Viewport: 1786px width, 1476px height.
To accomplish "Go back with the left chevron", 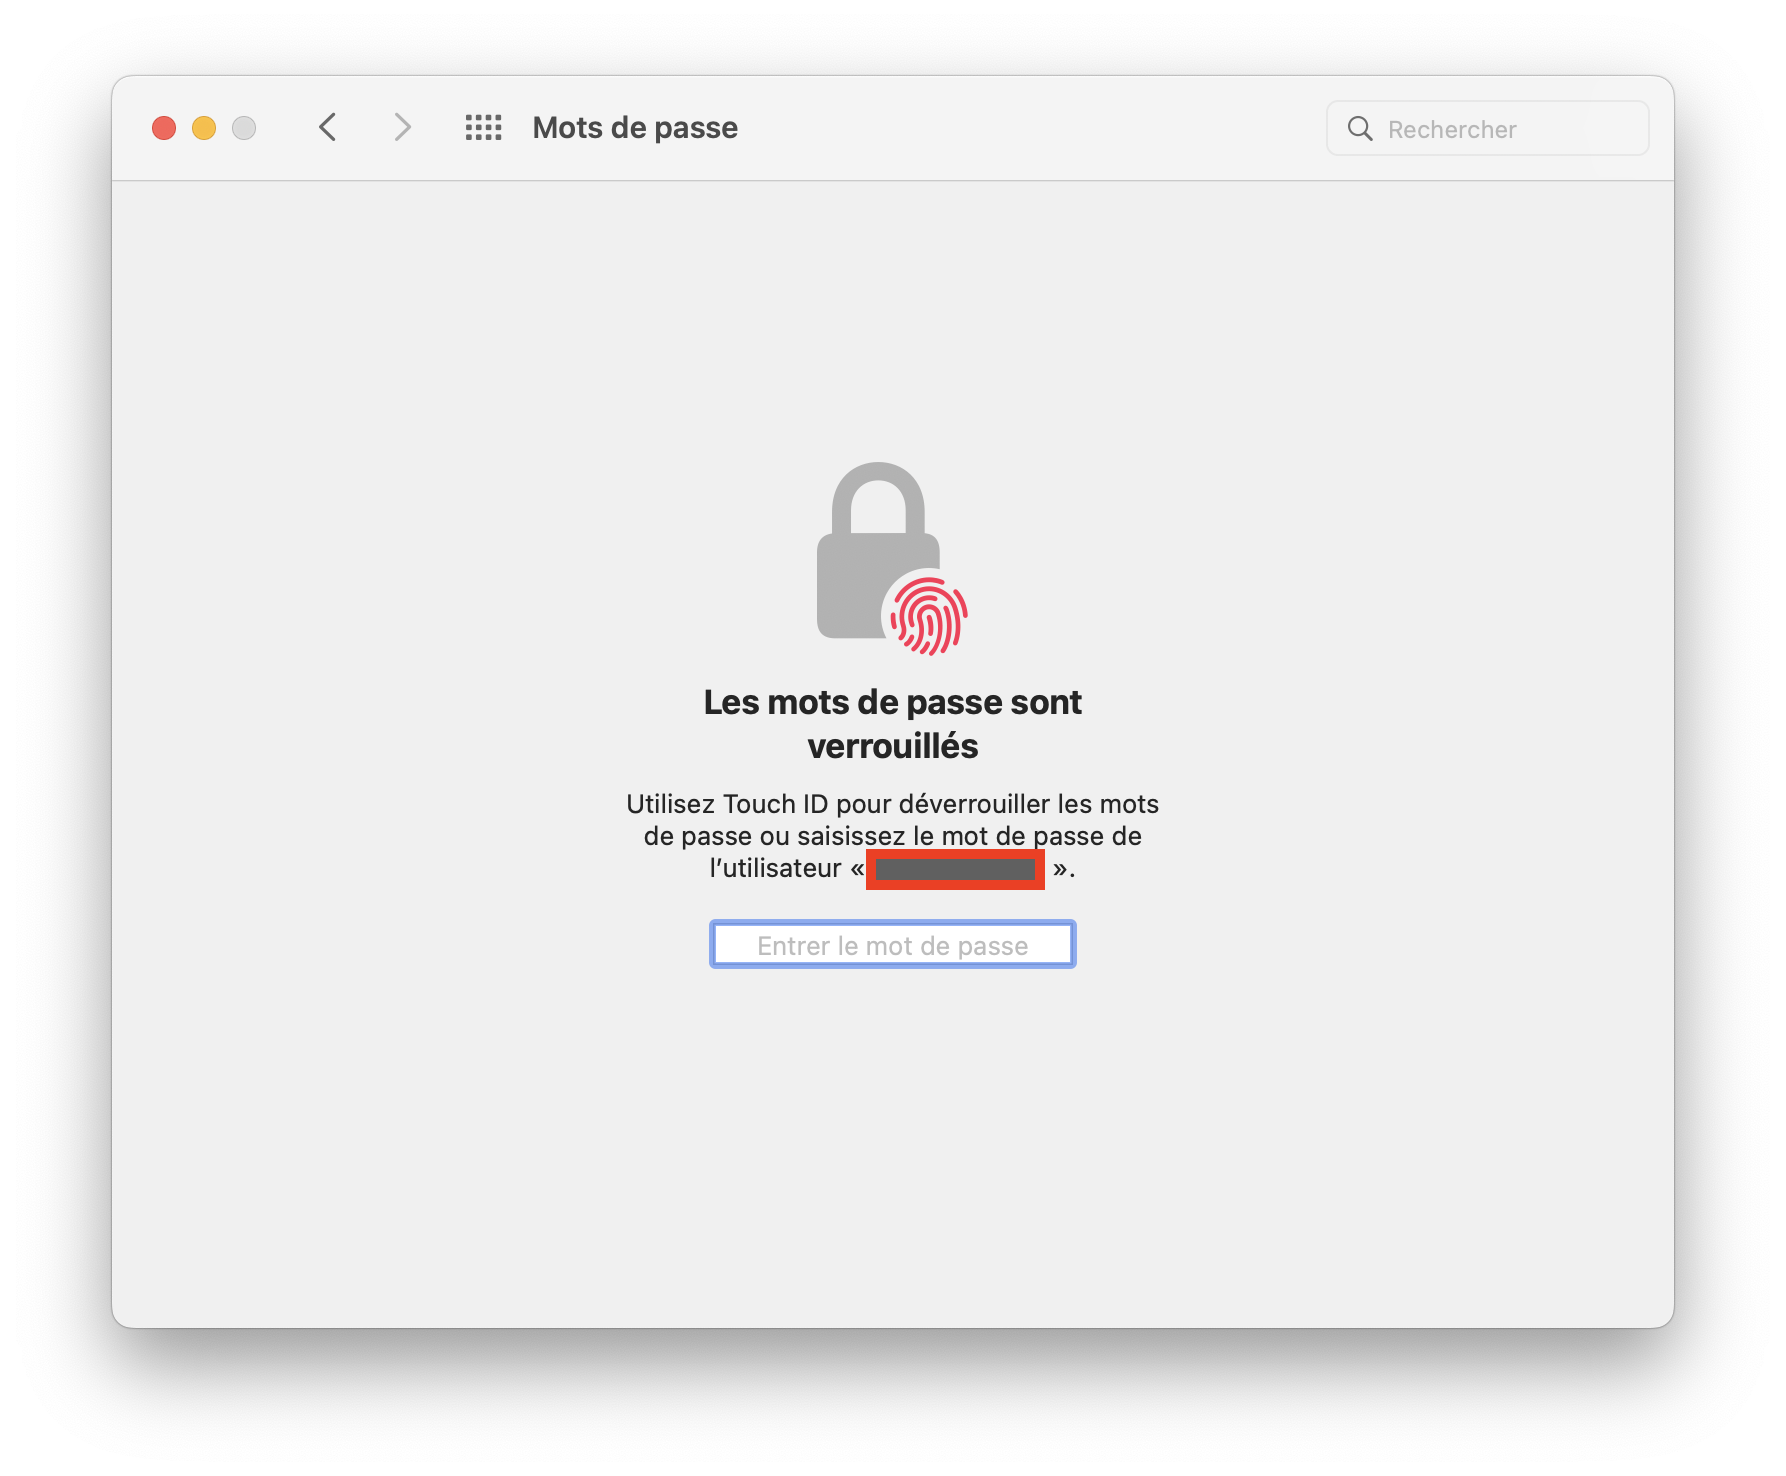I will point(327,128).
